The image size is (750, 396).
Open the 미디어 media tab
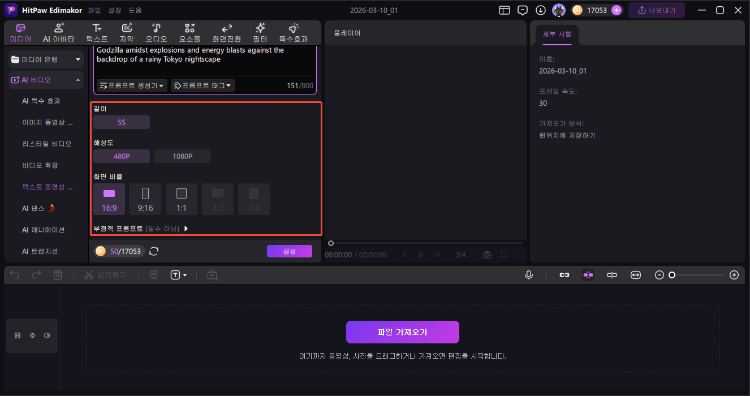21,33
